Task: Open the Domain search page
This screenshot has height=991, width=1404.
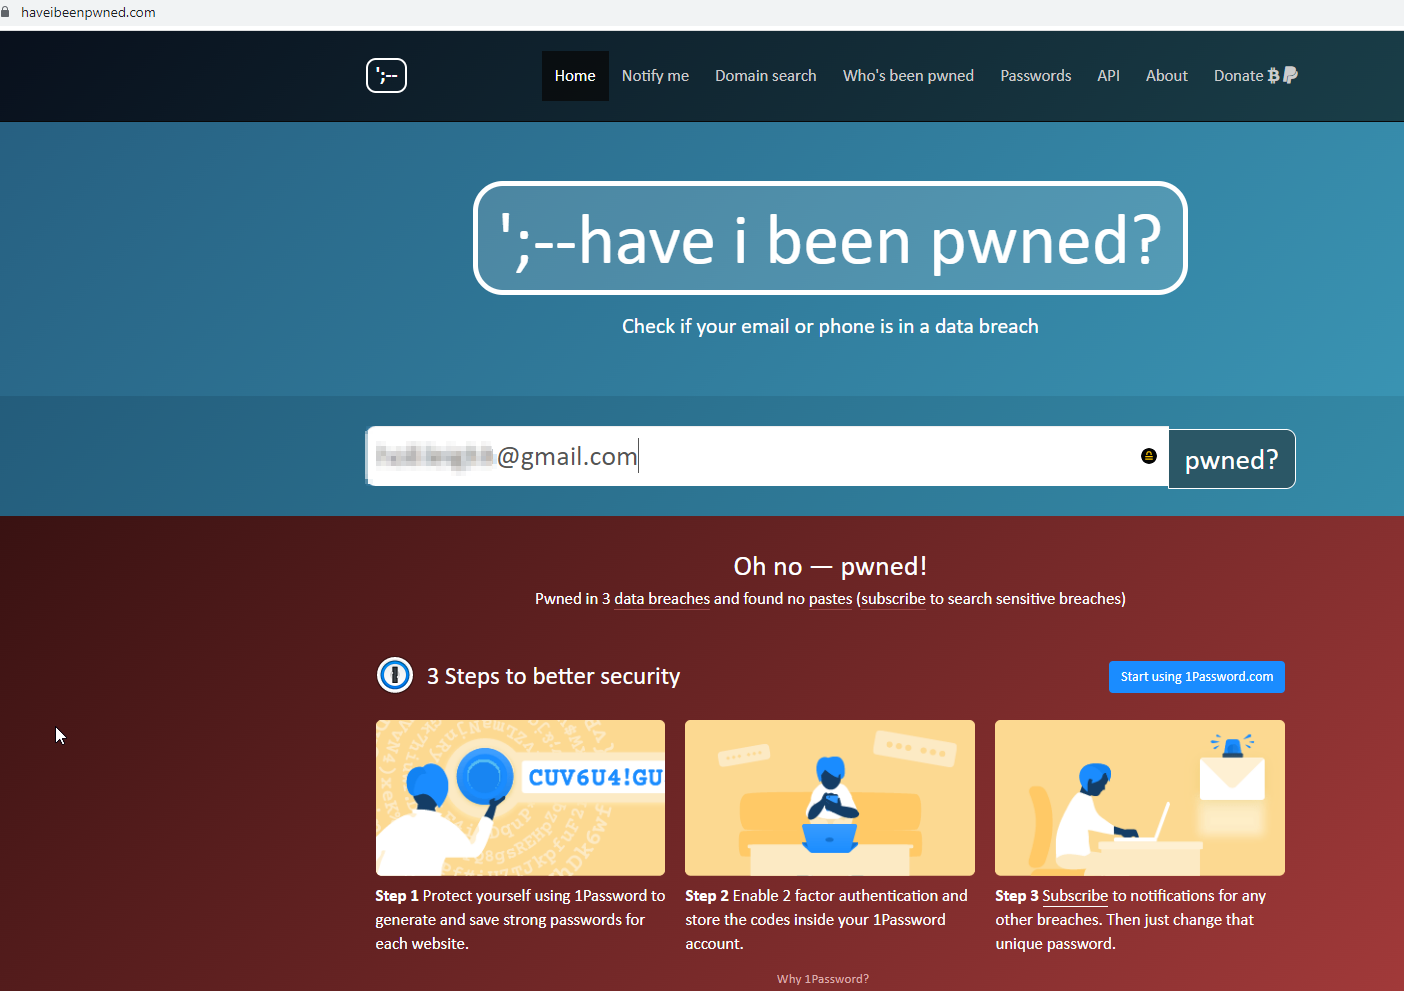Action: coord(766,76)
